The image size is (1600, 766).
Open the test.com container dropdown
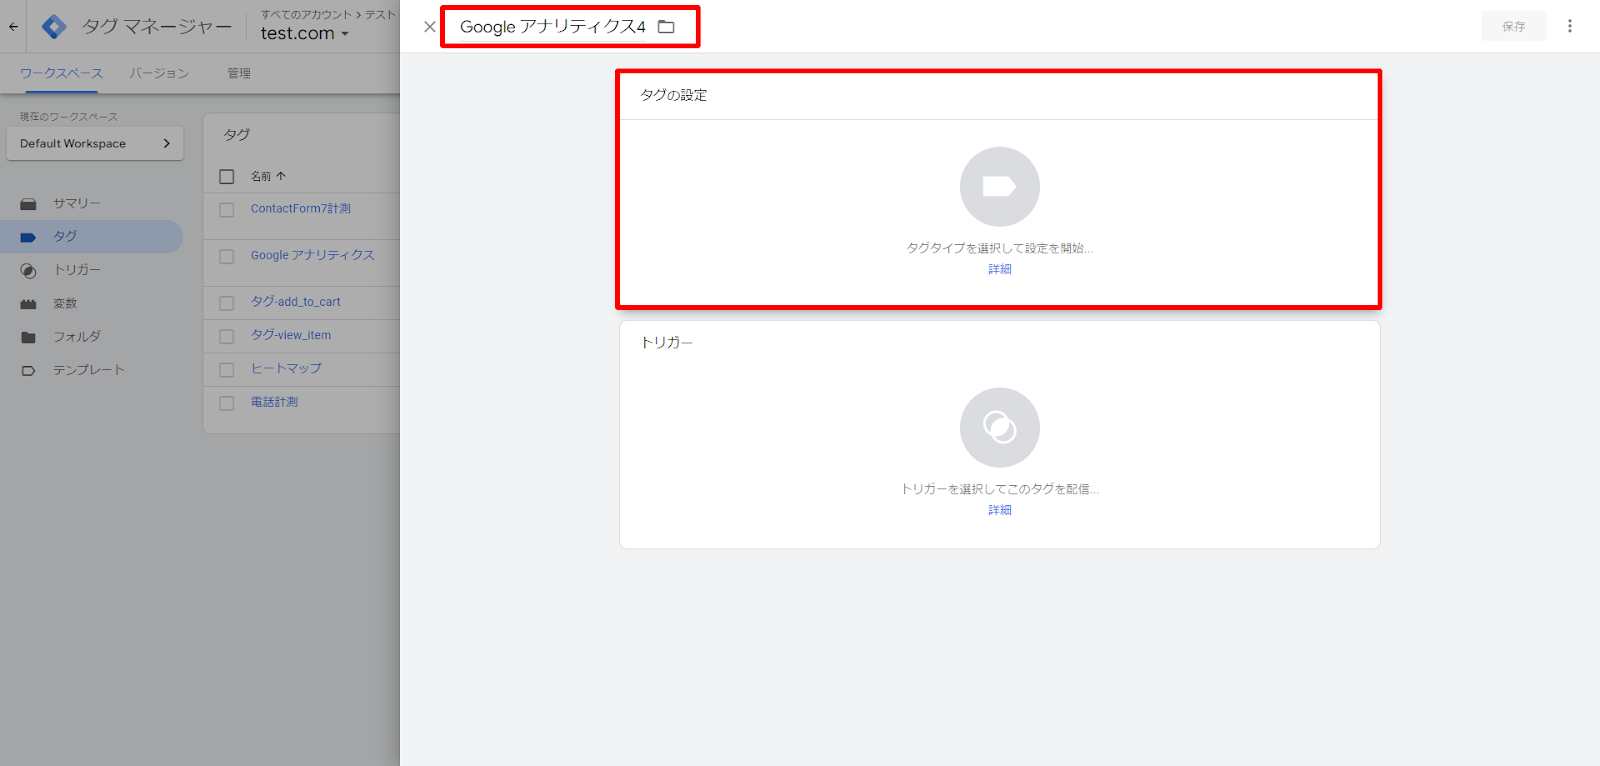click(x=304, y=33)
